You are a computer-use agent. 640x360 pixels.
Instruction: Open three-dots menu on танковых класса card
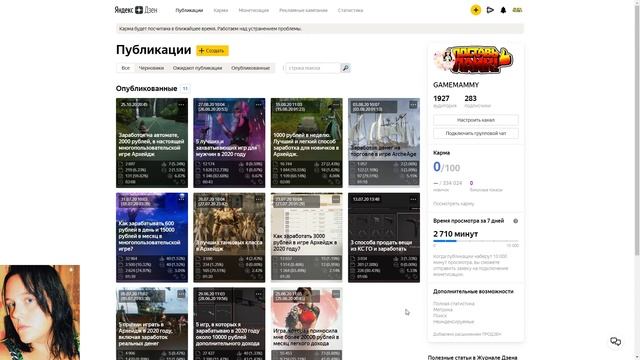(259, 199)
